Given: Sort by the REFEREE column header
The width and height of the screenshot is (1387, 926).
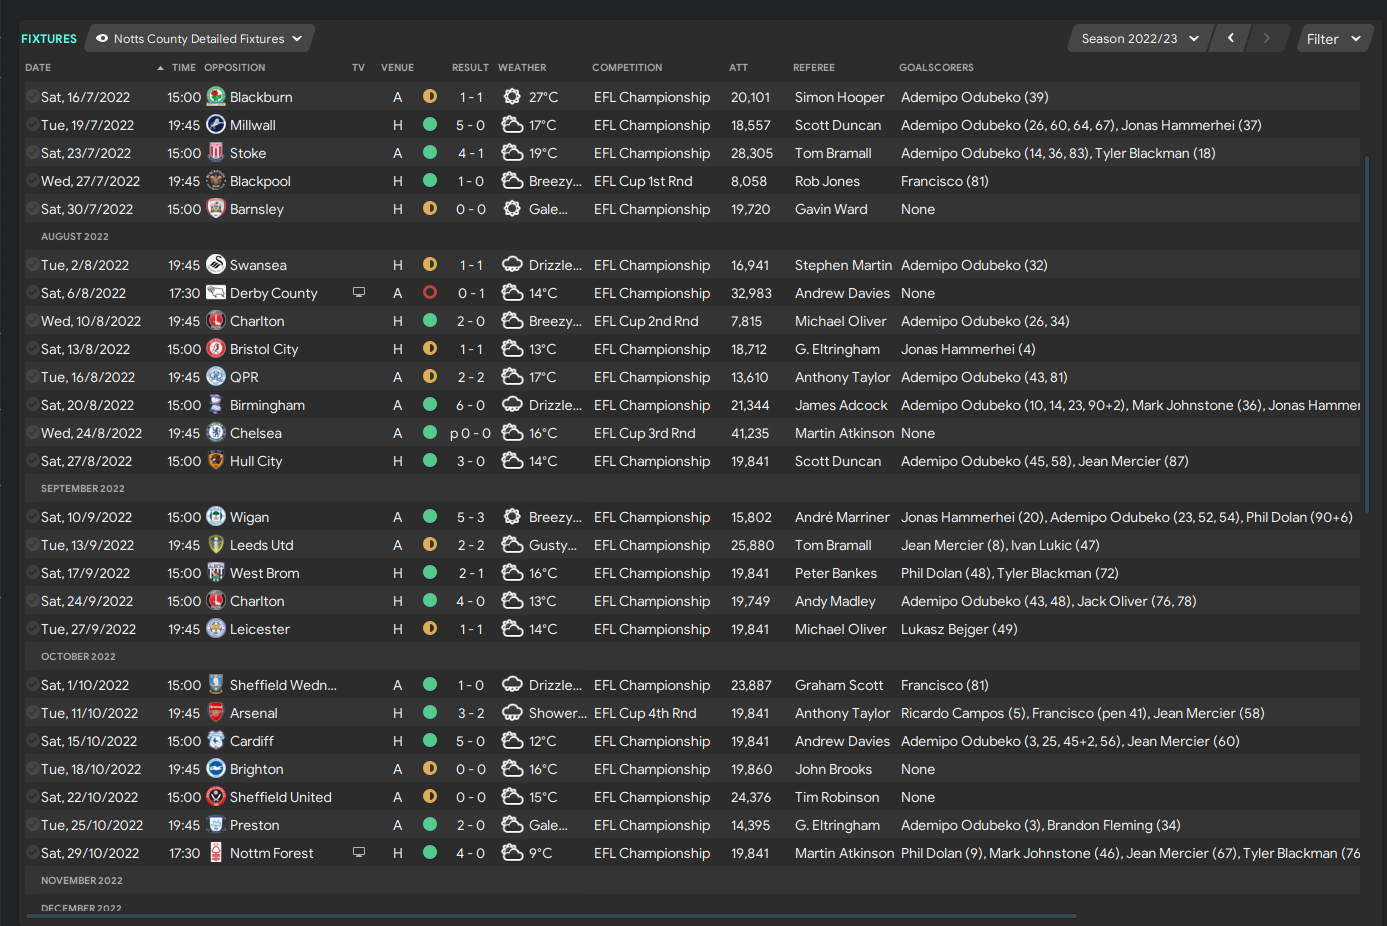Looking at the screenshot, I should (x=814, y=68).
